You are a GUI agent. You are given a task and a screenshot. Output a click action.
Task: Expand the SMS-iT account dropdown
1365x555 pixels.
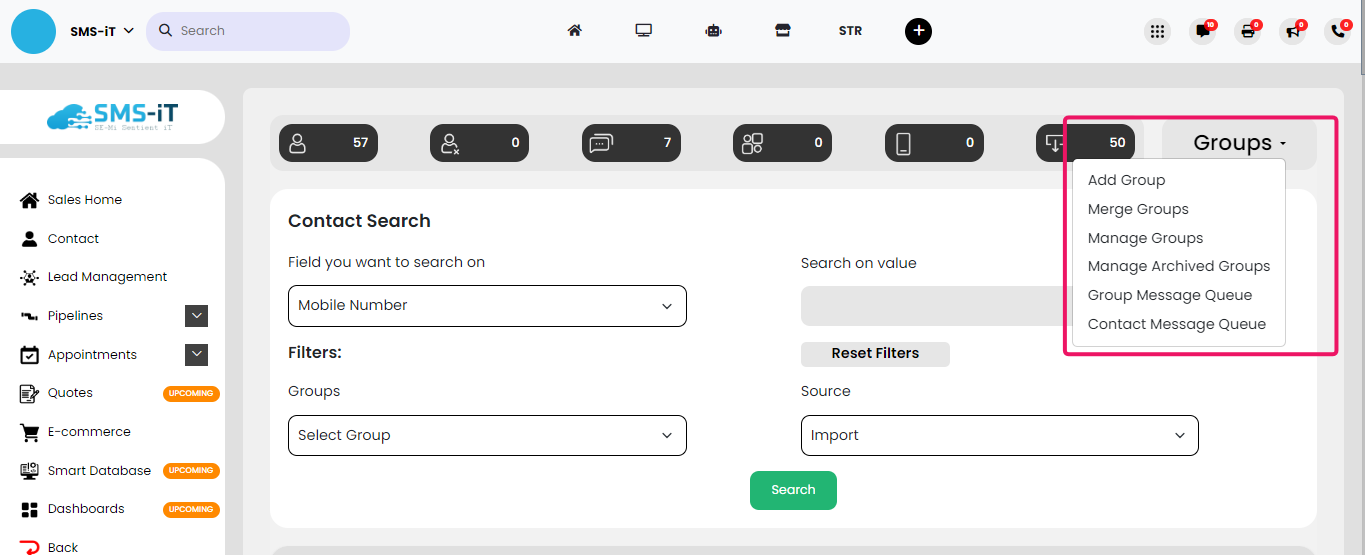(102, 31)
